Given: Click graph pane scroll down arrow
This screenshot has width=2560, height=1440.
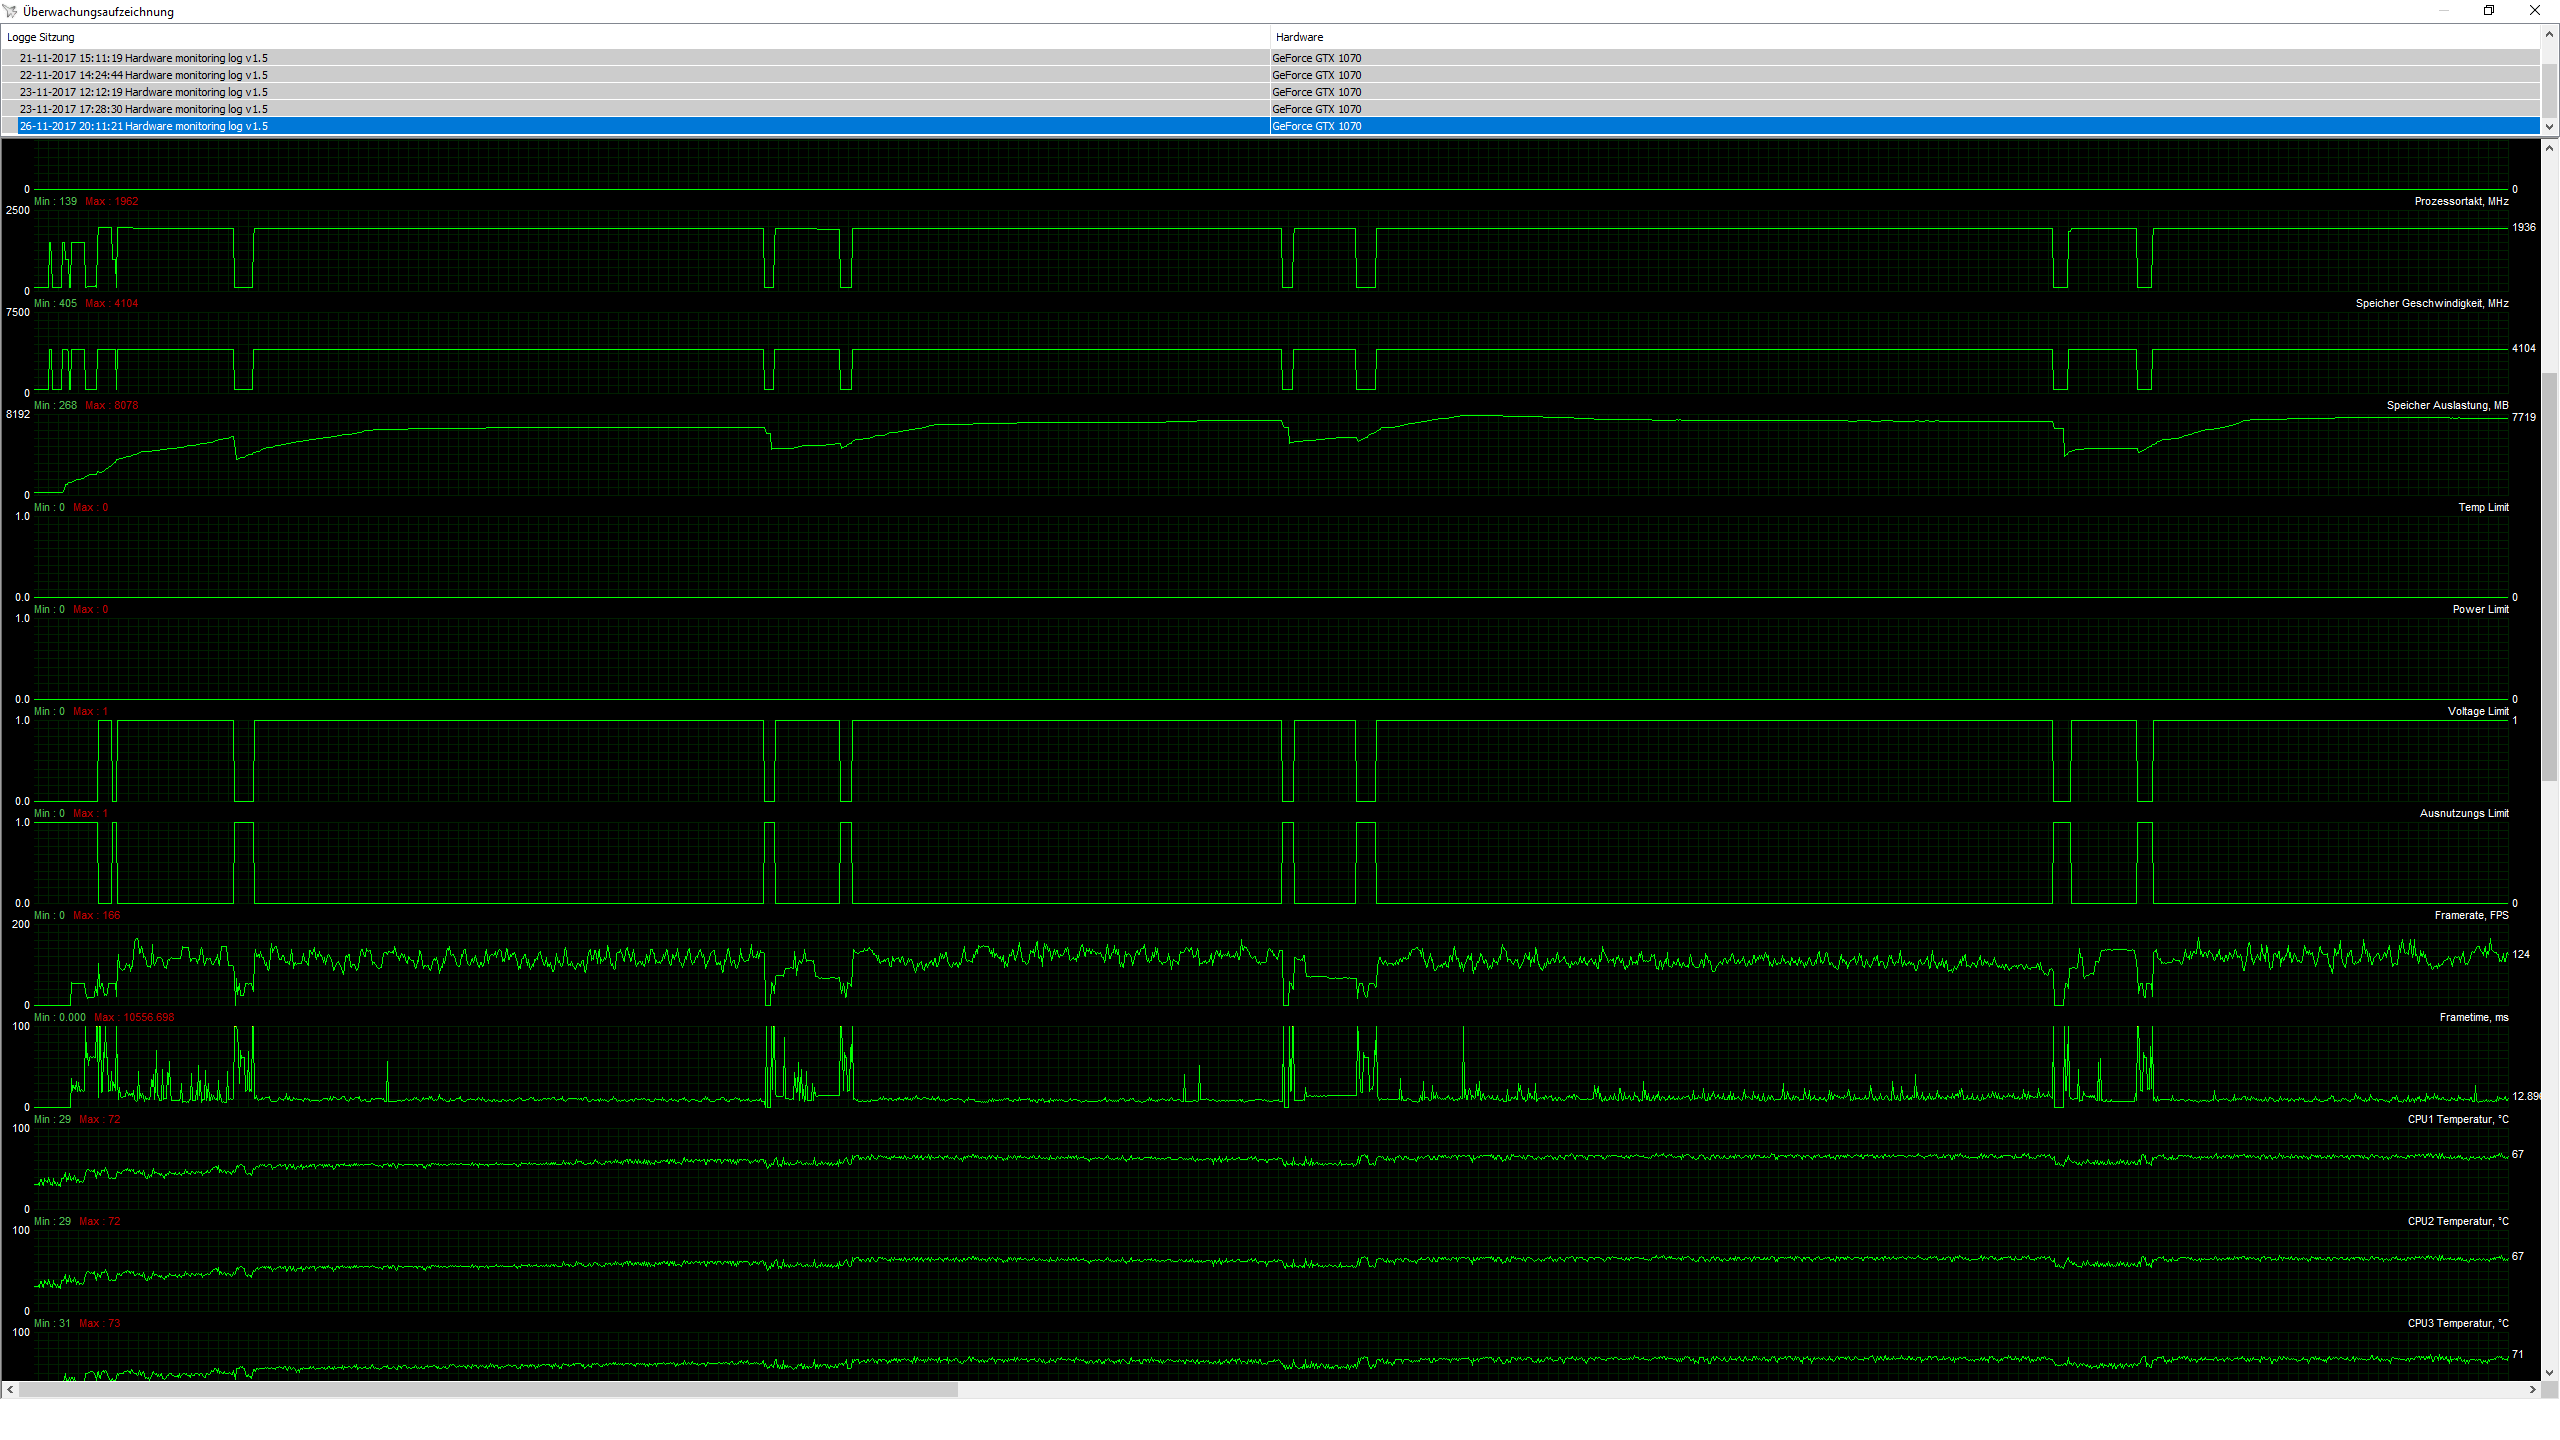Looking at the screenshot, I should [x=2550, y=1373].
